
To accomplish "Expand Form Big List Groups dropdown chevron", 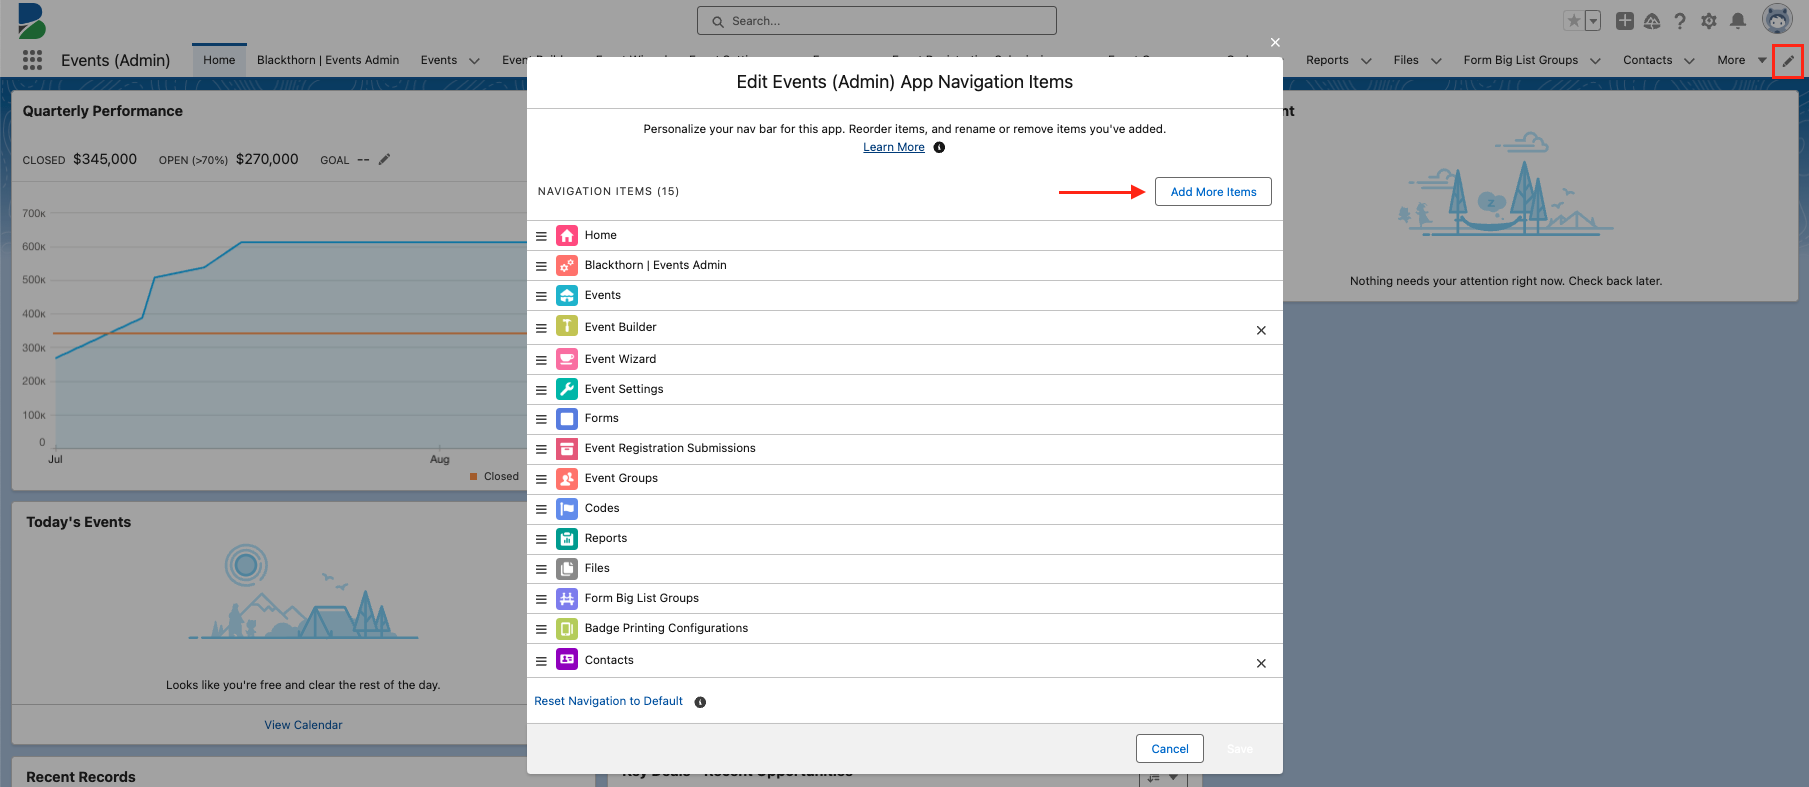I will click(x=1595, y=61).
